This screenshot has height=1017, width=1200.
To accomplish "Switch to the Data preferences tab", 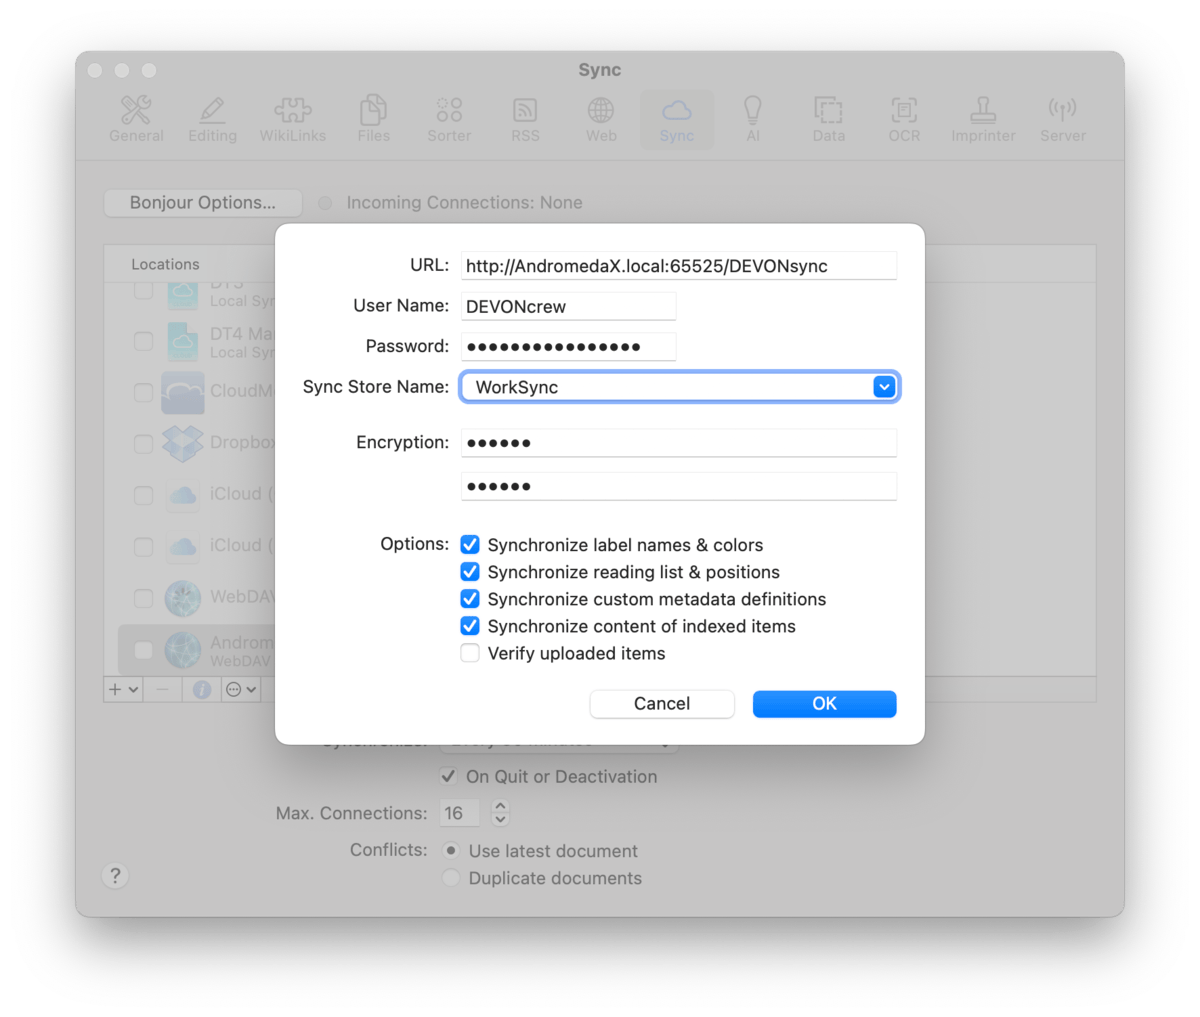I will coord(828,120).
